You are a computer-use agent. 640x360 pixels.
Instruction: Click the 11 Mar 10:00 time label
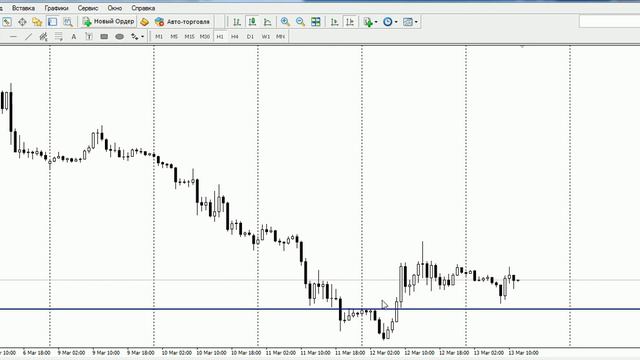point(316,353)
